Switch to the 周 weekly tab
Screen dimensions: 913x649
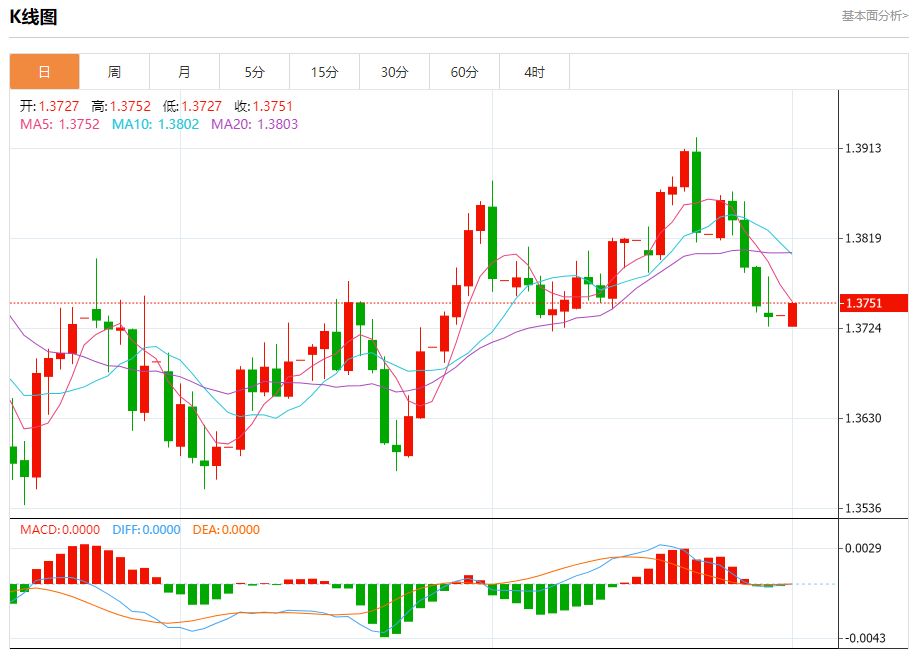coord(115,72)
